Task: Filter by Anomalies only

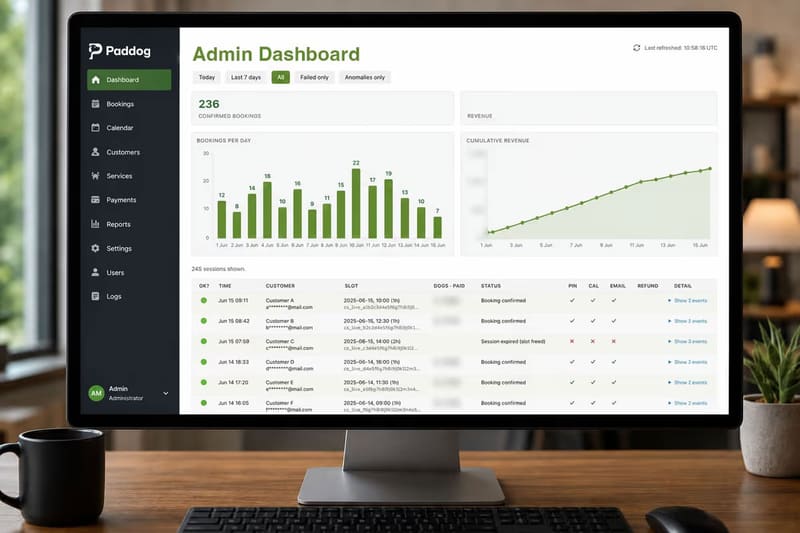Action: pos(365,78)
